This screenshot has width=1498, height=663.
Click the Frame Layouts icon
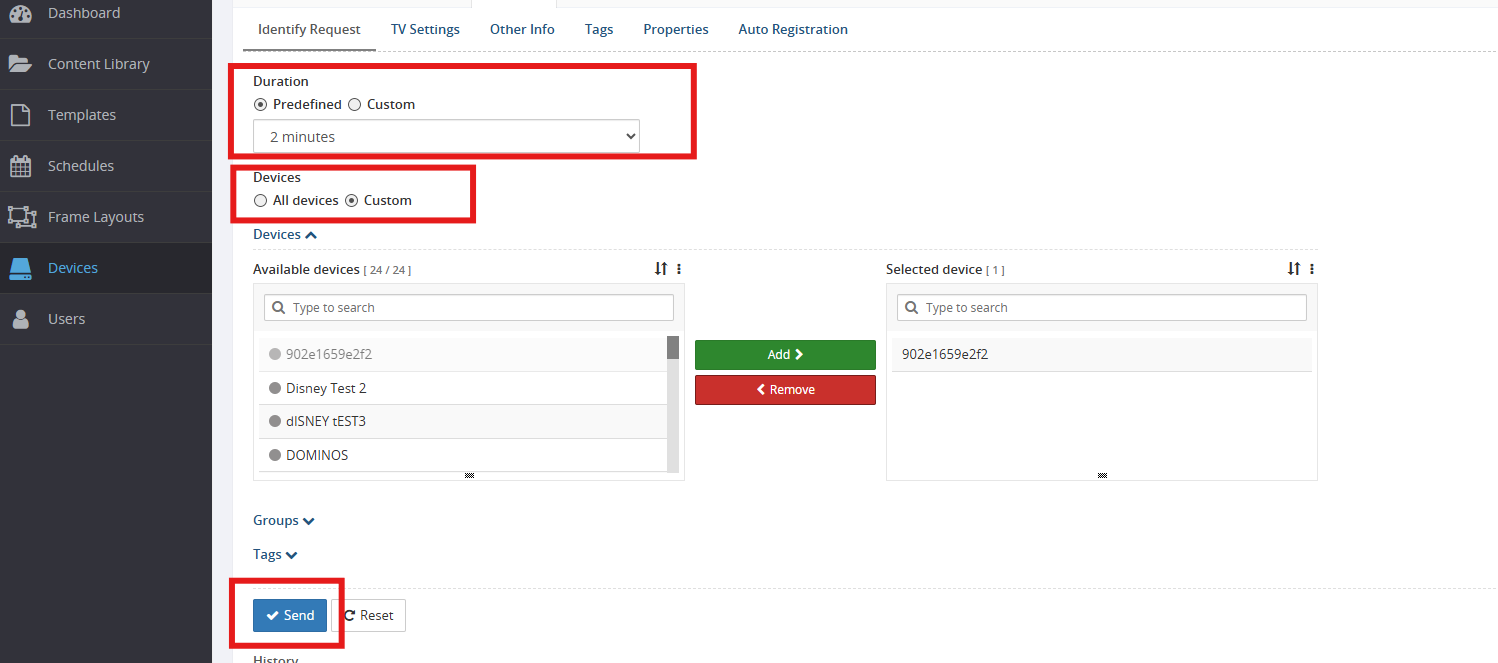(x=20, y=217)
